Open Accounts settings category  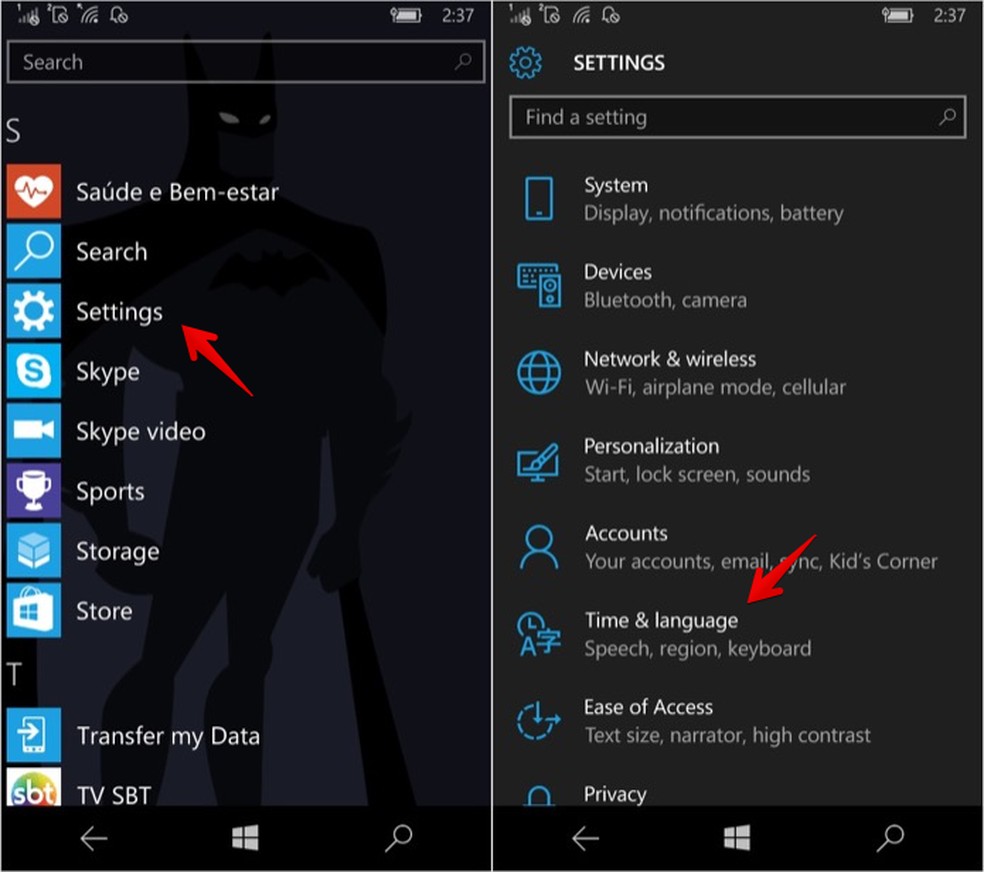pyautogui.click(x=737, y=547)
